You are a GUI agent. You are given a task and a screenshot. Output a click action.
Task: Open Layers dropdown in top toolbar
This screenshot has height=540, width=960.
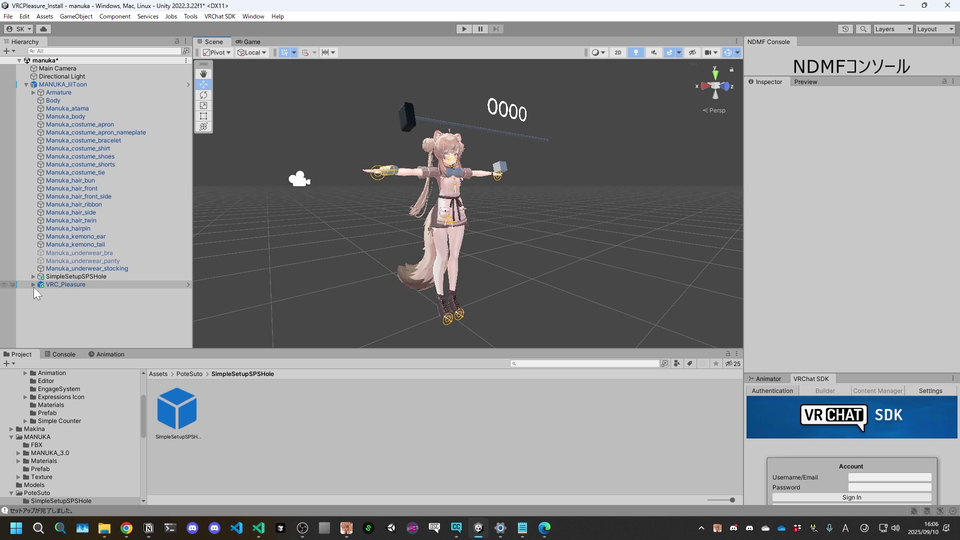click(x=893, y=29)
